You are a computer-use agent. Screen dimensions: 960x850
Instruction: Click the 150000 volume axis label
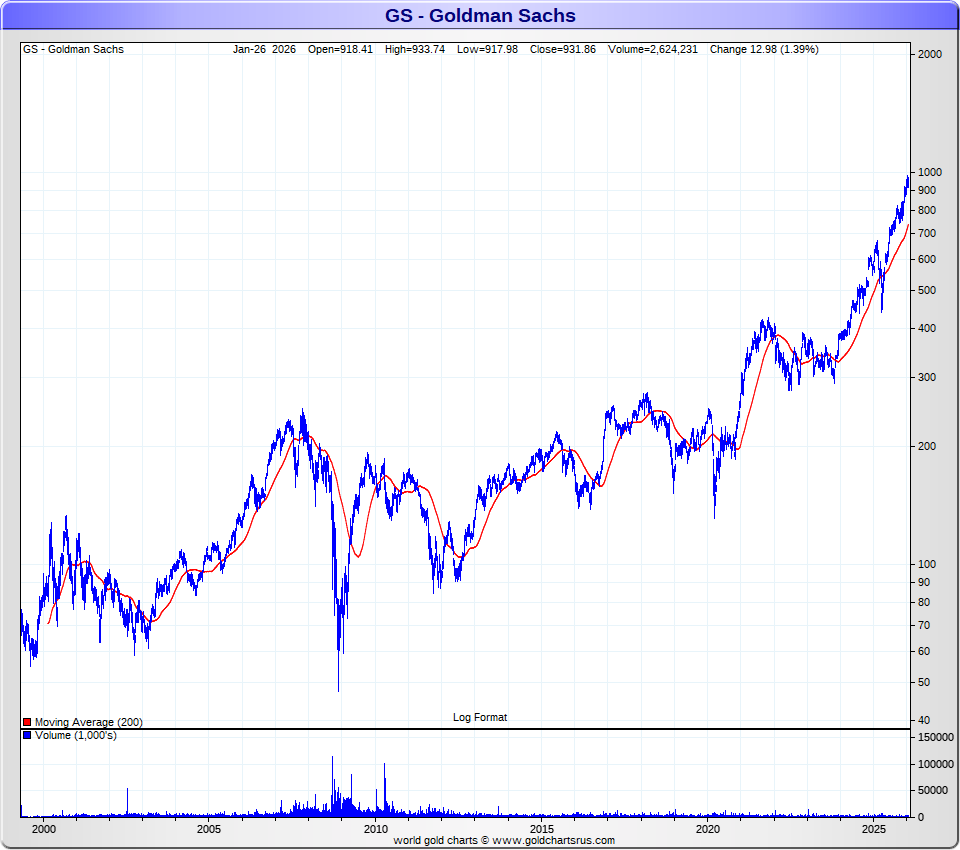pyautogui.click(x=936, y=737)
